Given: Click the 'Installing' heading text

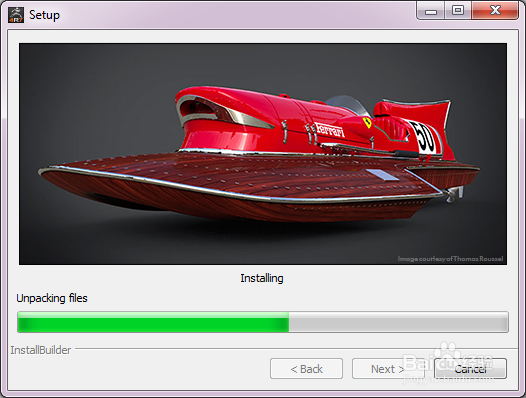Looking at the screenshot, I should point(262,278).
